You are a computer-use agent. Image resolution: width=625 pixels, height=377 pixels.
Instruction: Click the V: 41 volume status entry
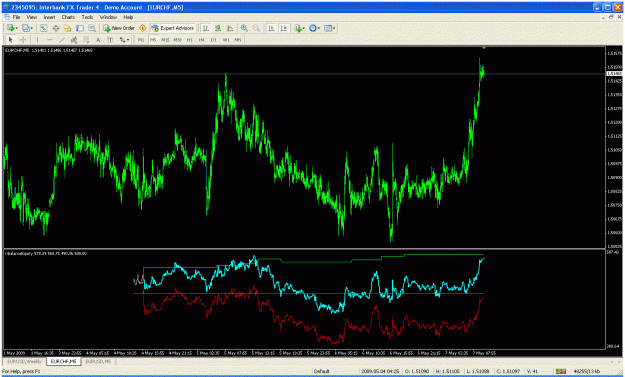[x=533, y=371]
